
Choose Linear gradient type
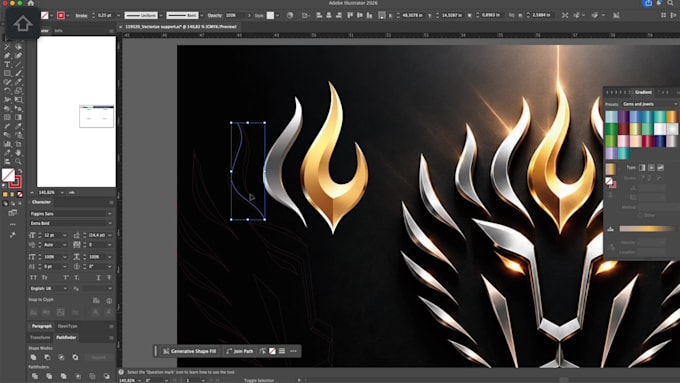(x=642, y=167)
